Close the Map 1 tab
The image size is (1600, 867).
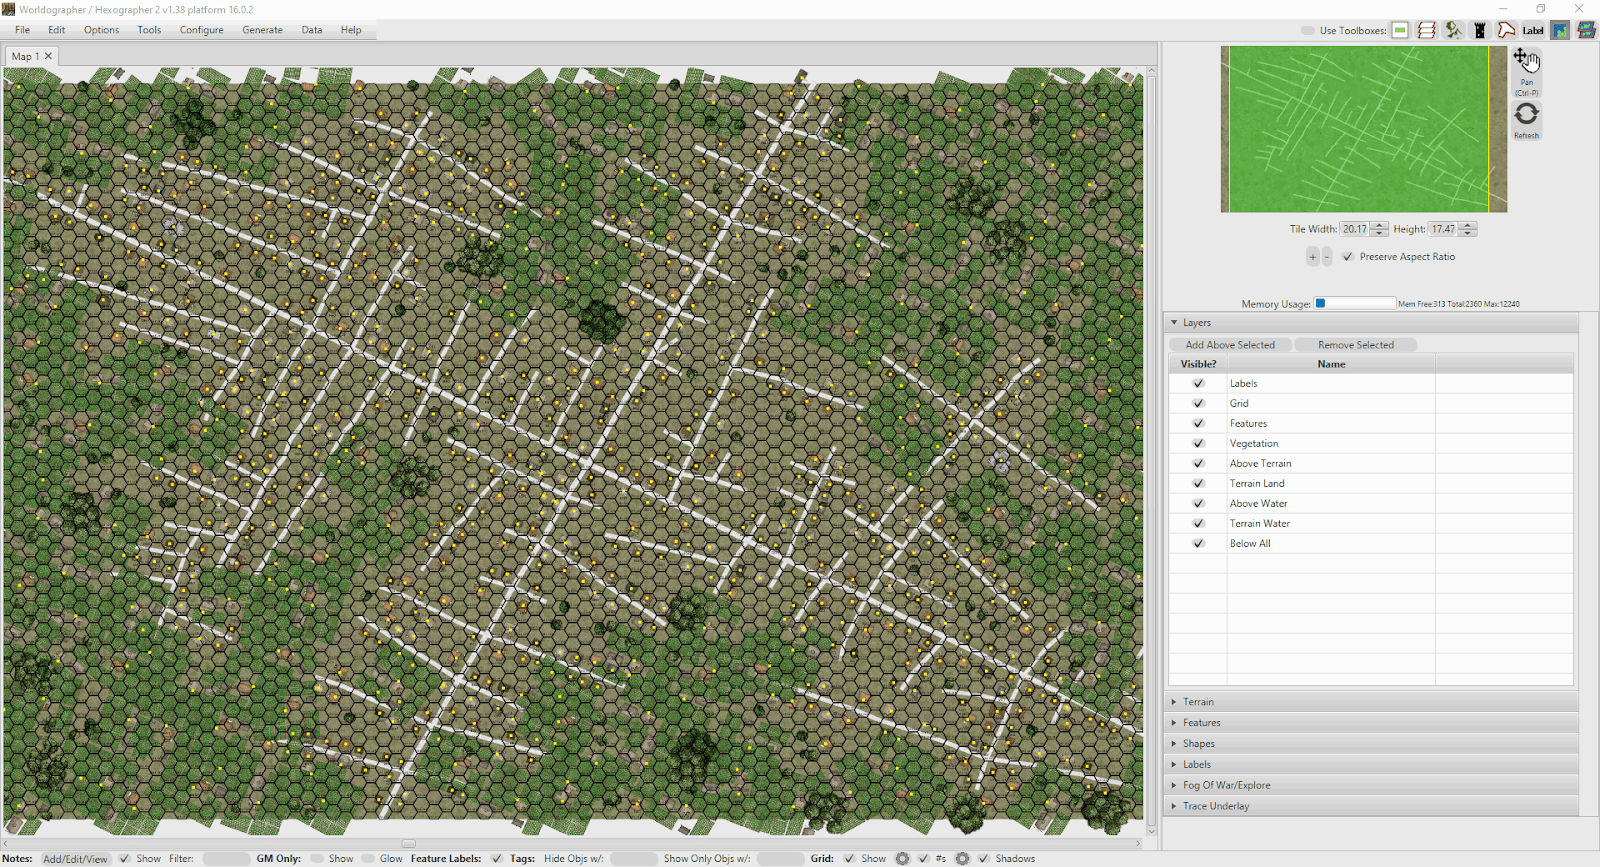(48, 56)
